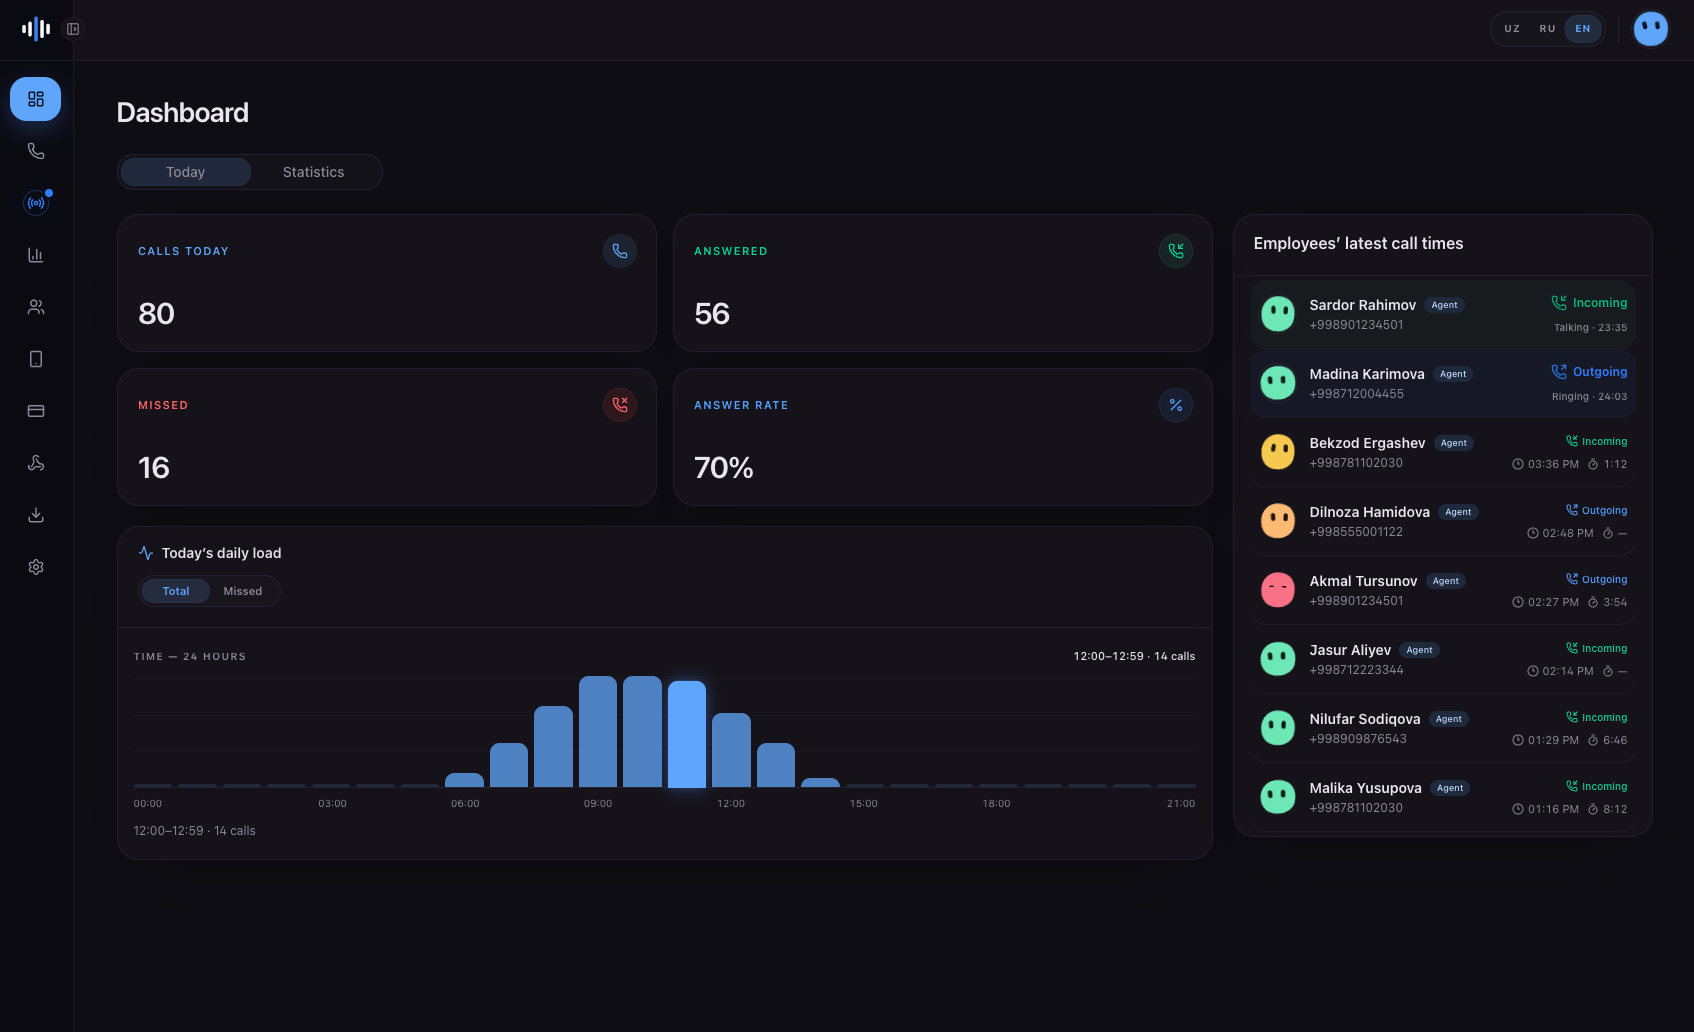
Task: Click Malika Yusupova's name
Action: (x=1365, y=788)
